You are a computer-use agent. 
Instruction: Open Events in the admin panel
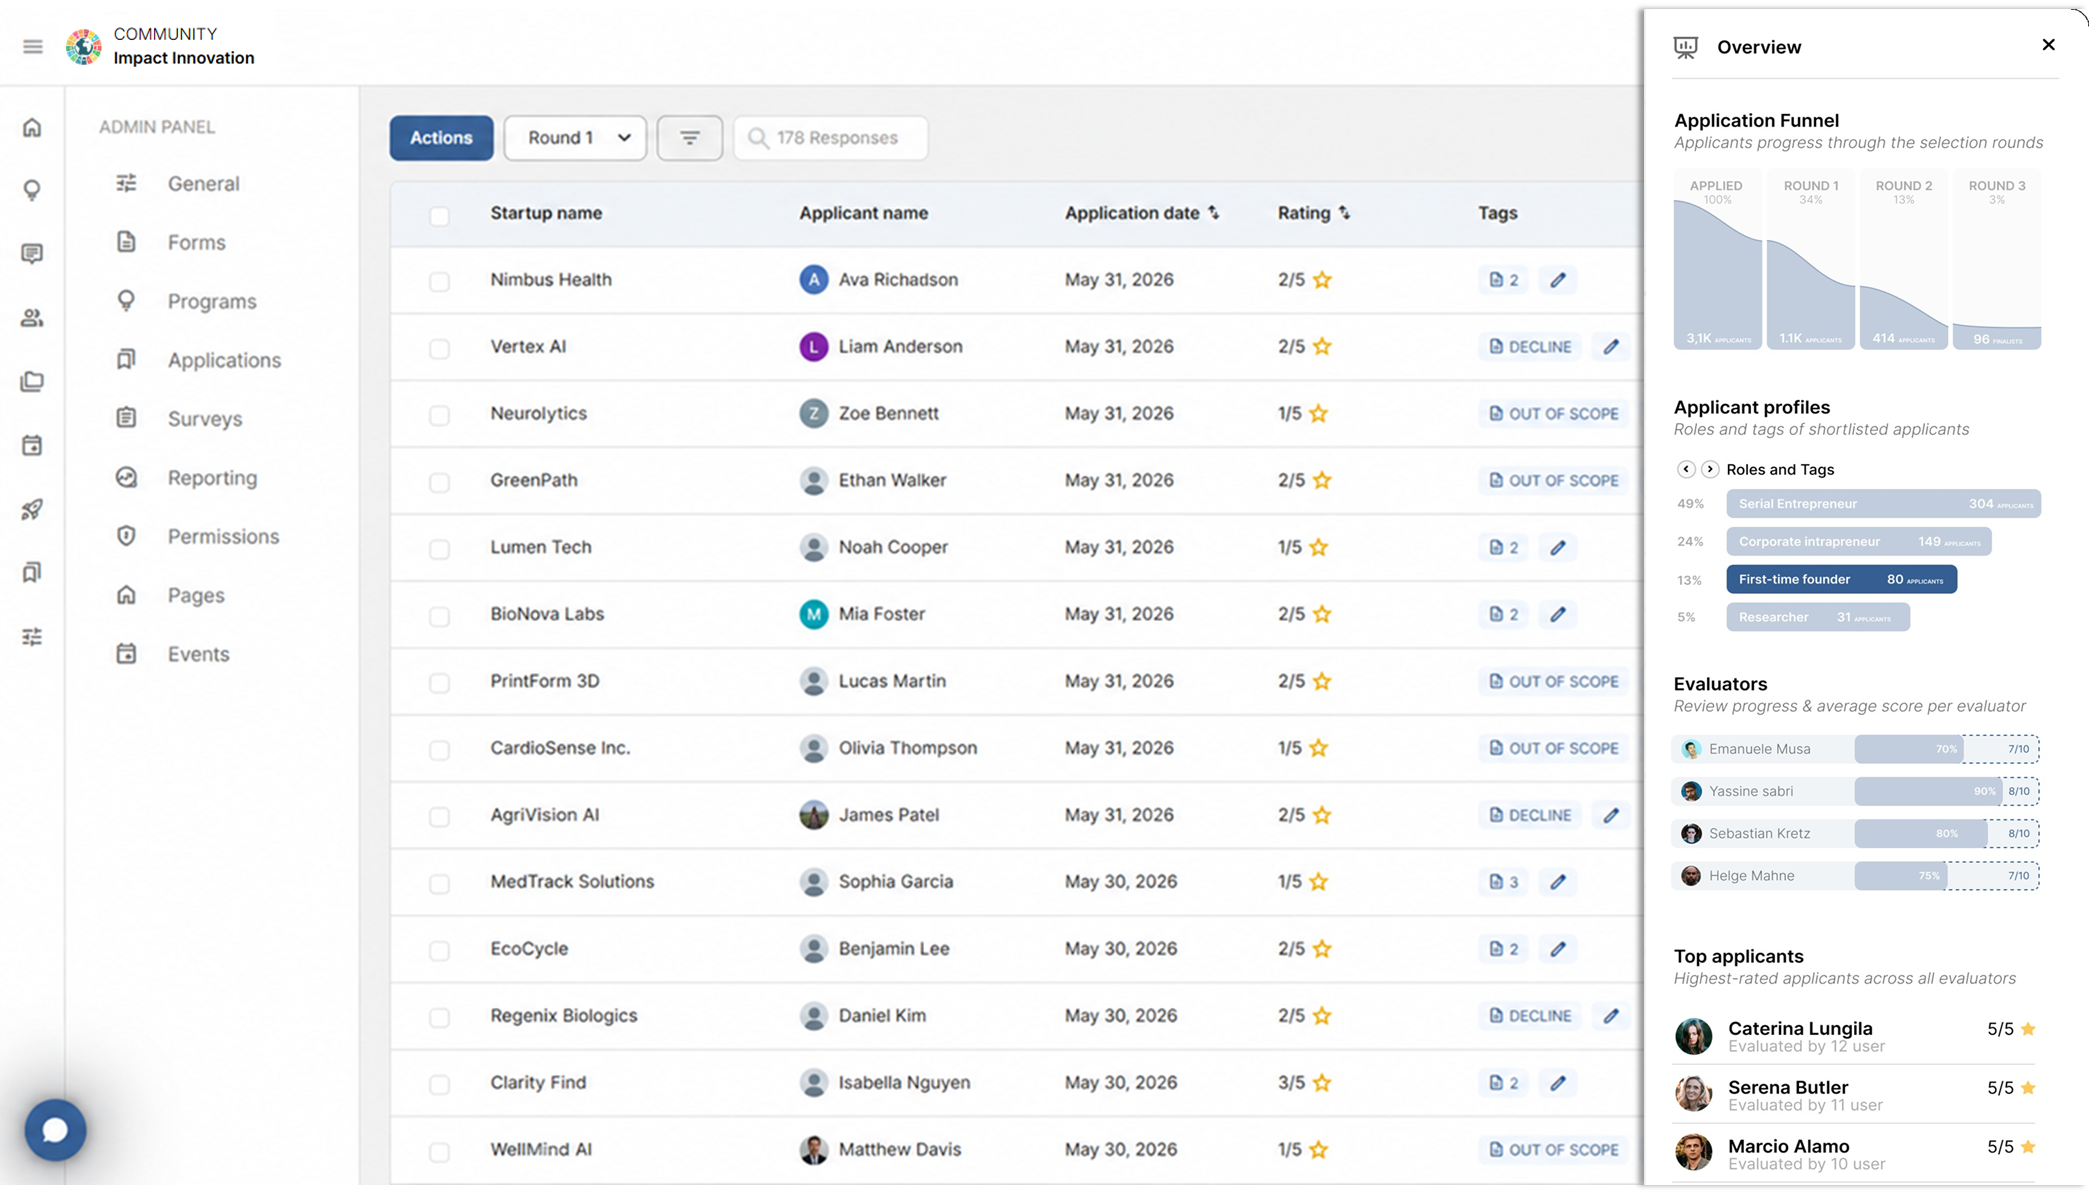coord(198,655)
